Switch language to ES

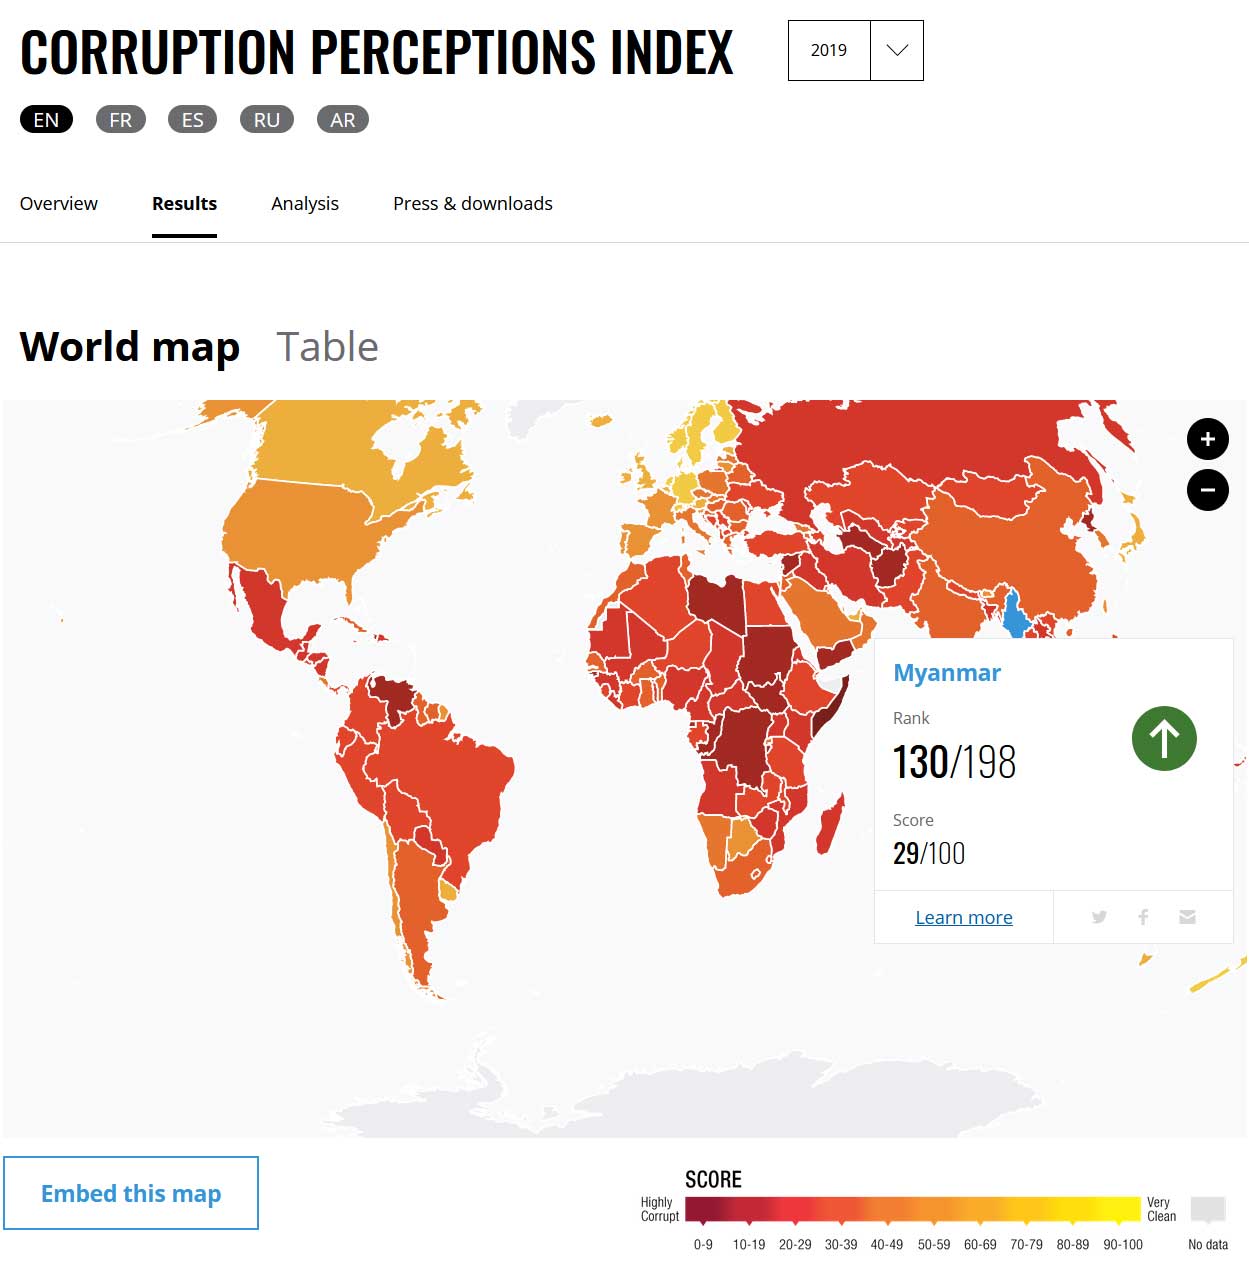point(192,119)
